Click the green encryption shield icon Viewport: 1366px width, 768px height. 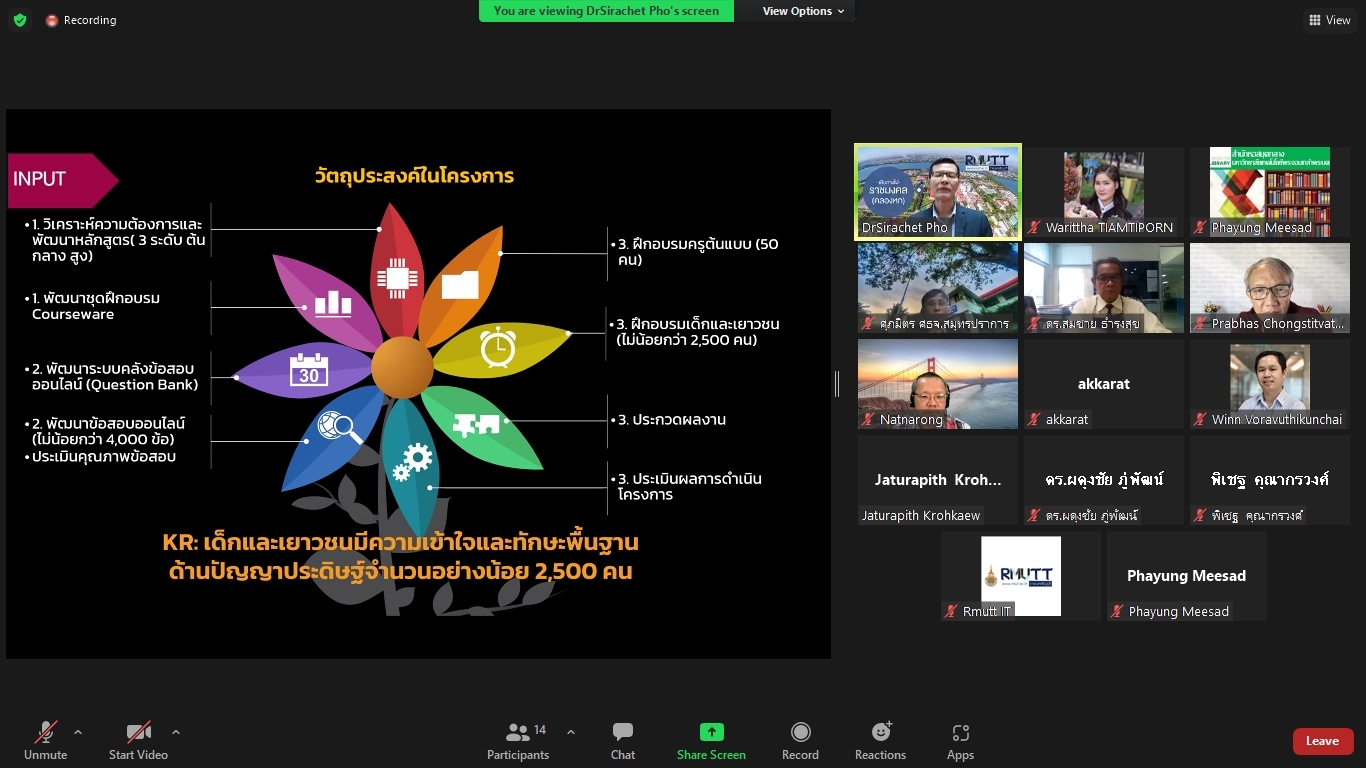pyautogui.click(x=20, y=20)
